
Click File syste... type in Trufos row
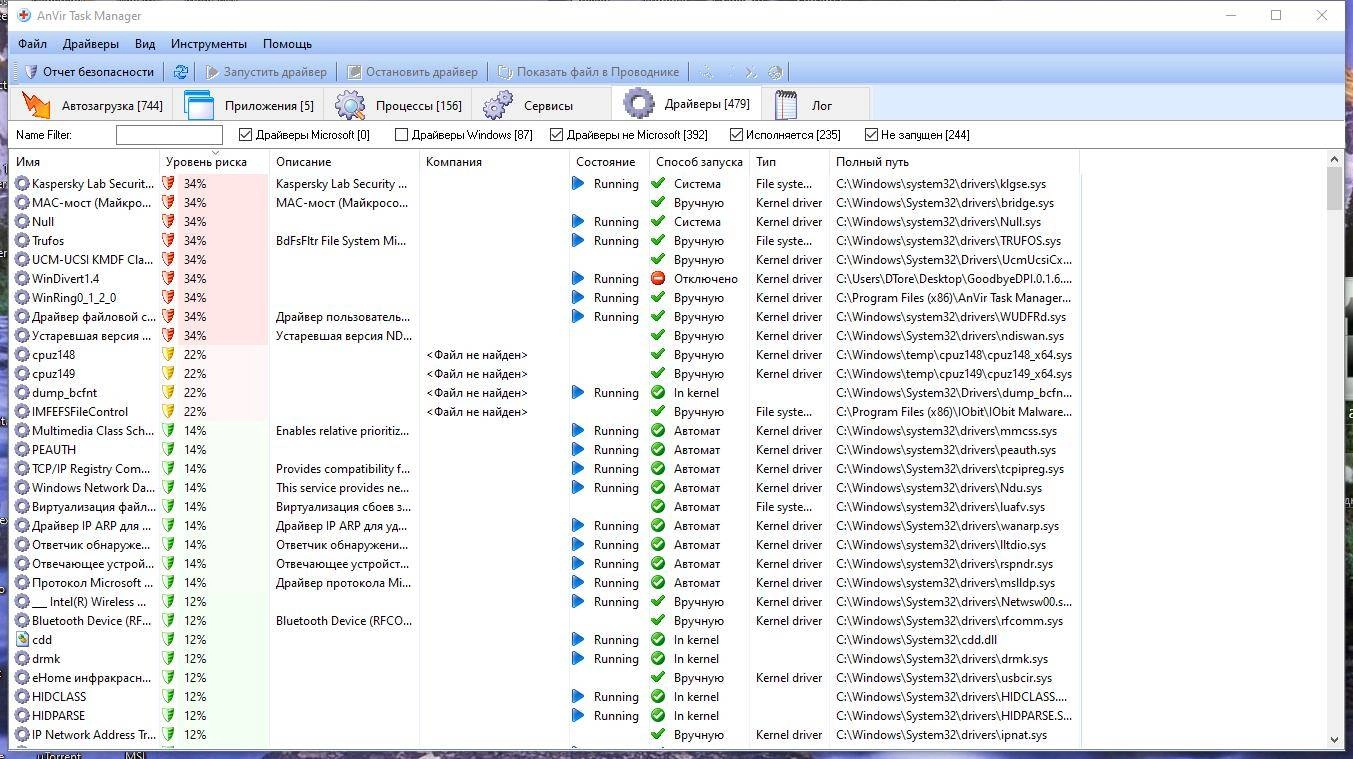coord(784,241)
